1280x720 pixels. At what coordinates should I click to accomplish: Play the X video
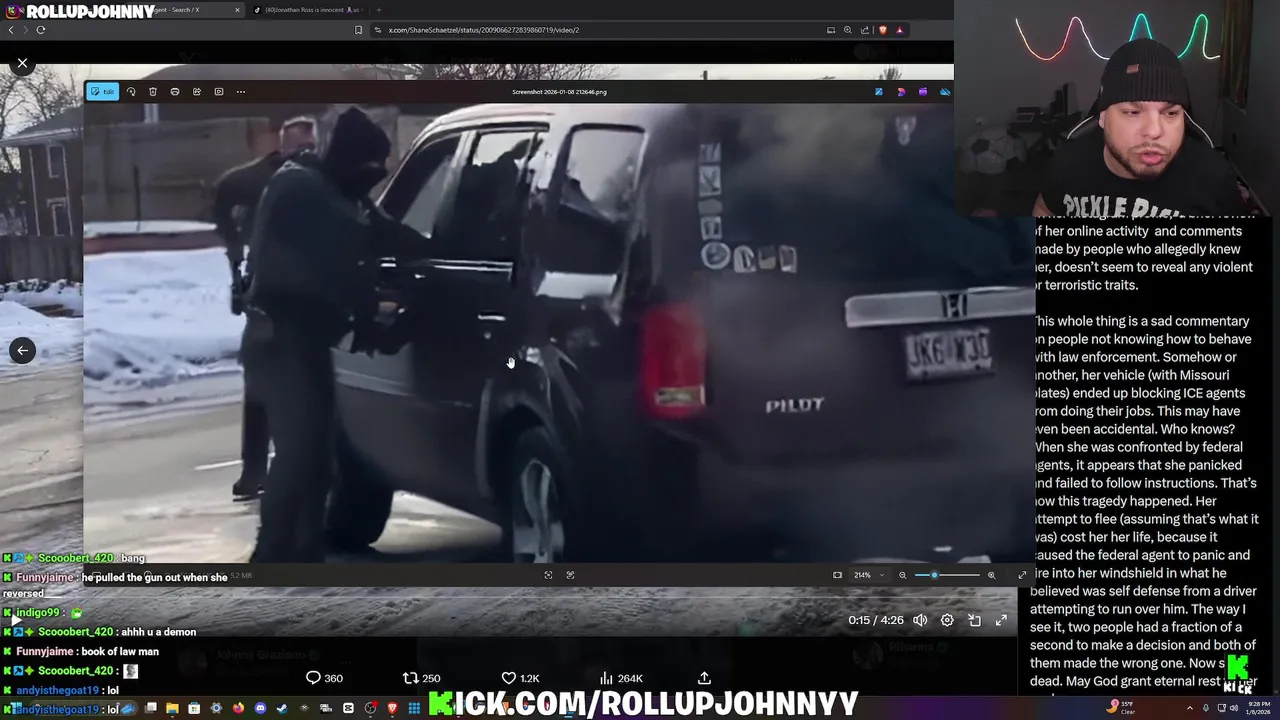[16, 620]
